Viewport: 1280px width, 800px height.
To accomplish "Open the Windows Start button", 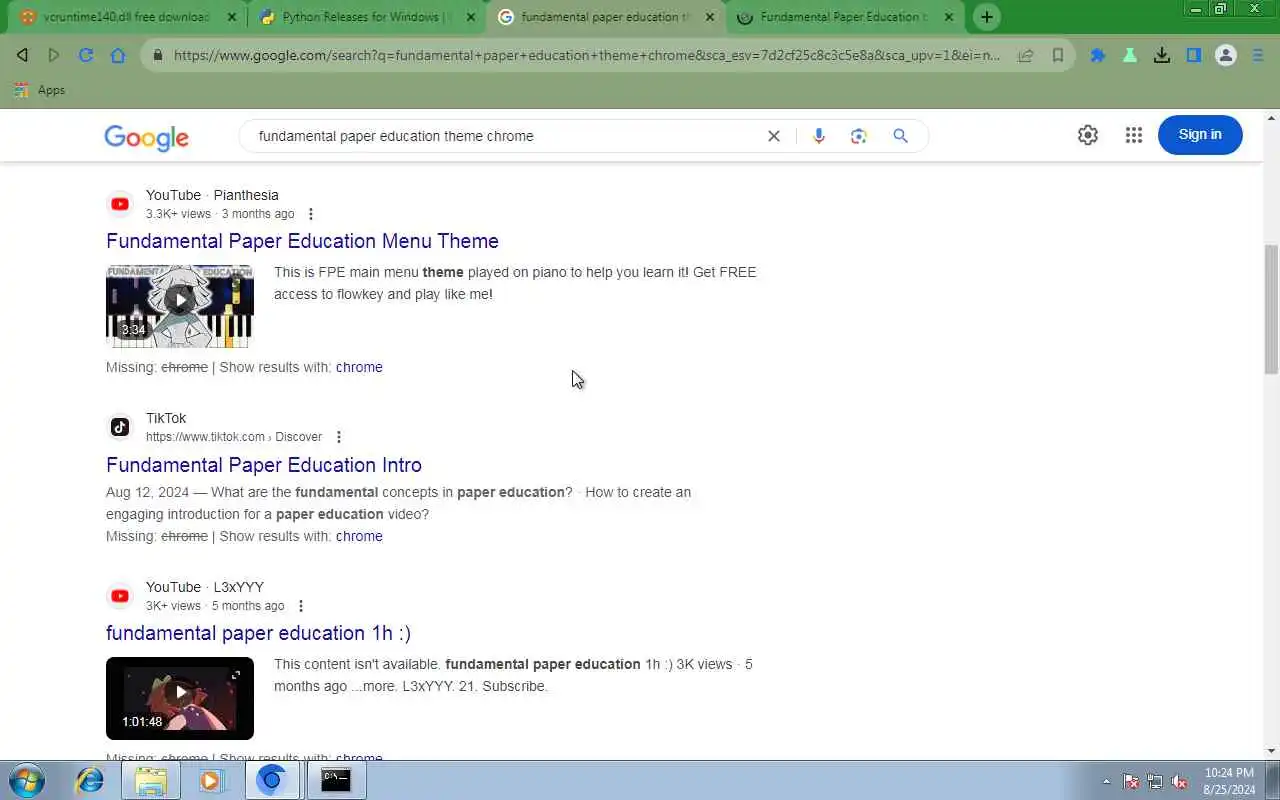I will pyautogui.click(x=27, y=780).
